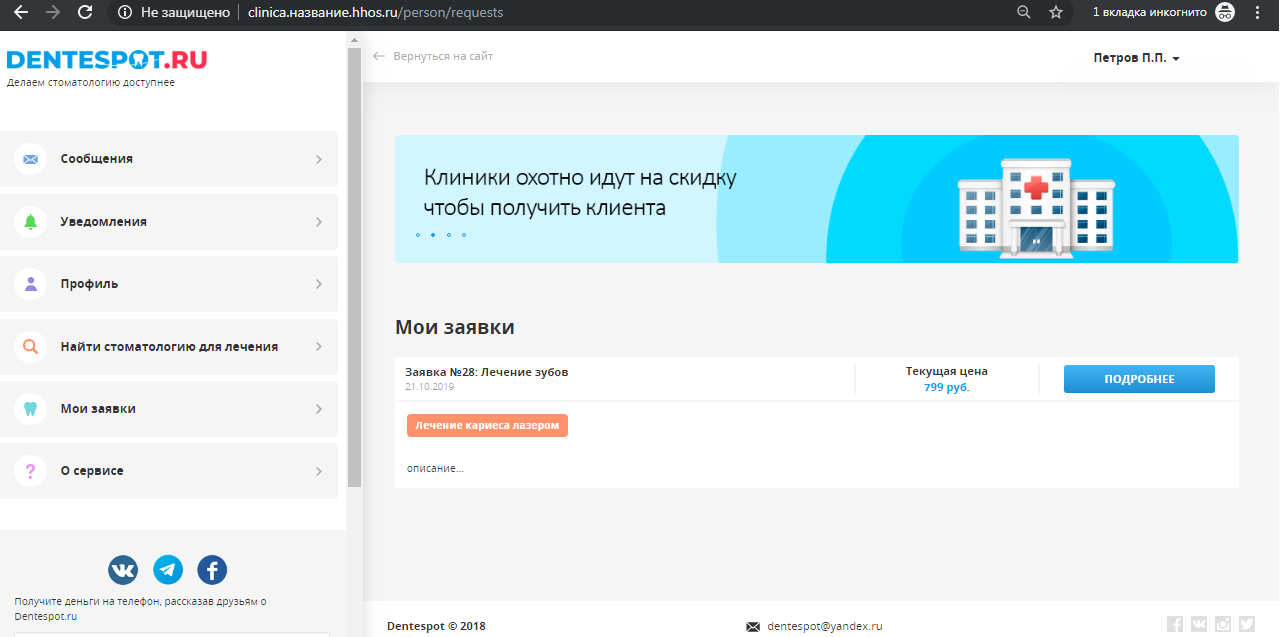Viewport: 1280px width, 637px height.
Task: Open Сообщения menu item
Action: 169,159
